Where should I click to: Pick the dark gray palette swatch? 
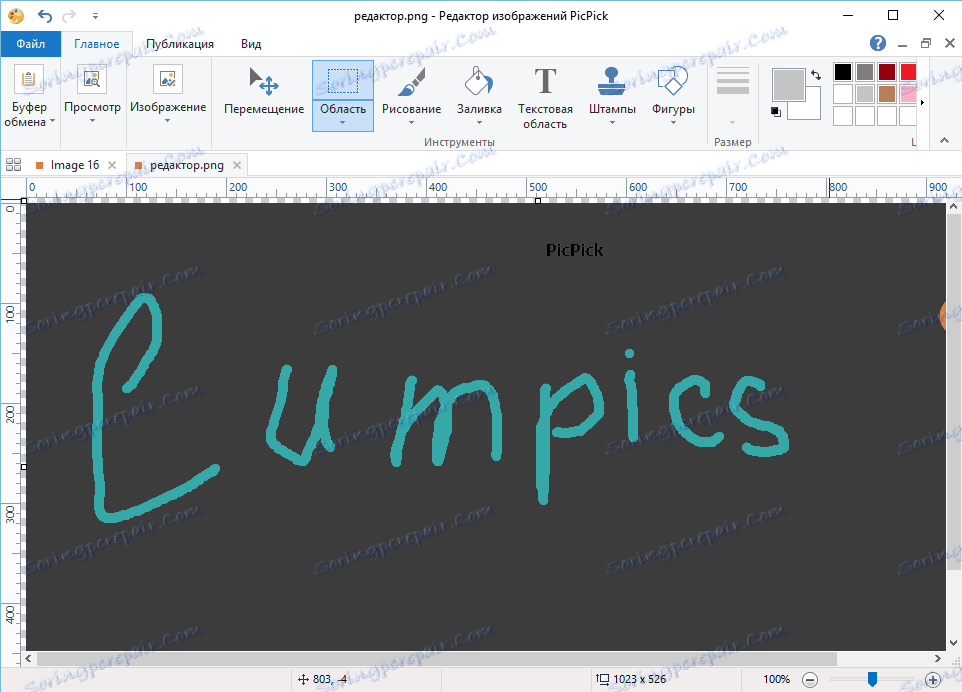tap(865, 72)
